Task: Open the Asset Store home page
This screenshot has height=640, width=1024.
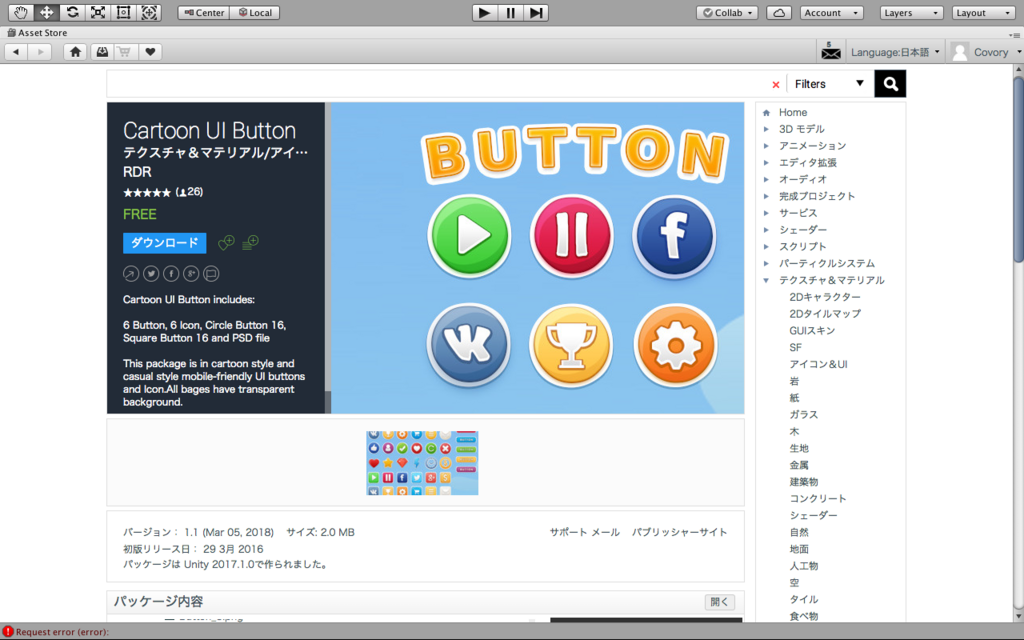Action: pos(75,52)
